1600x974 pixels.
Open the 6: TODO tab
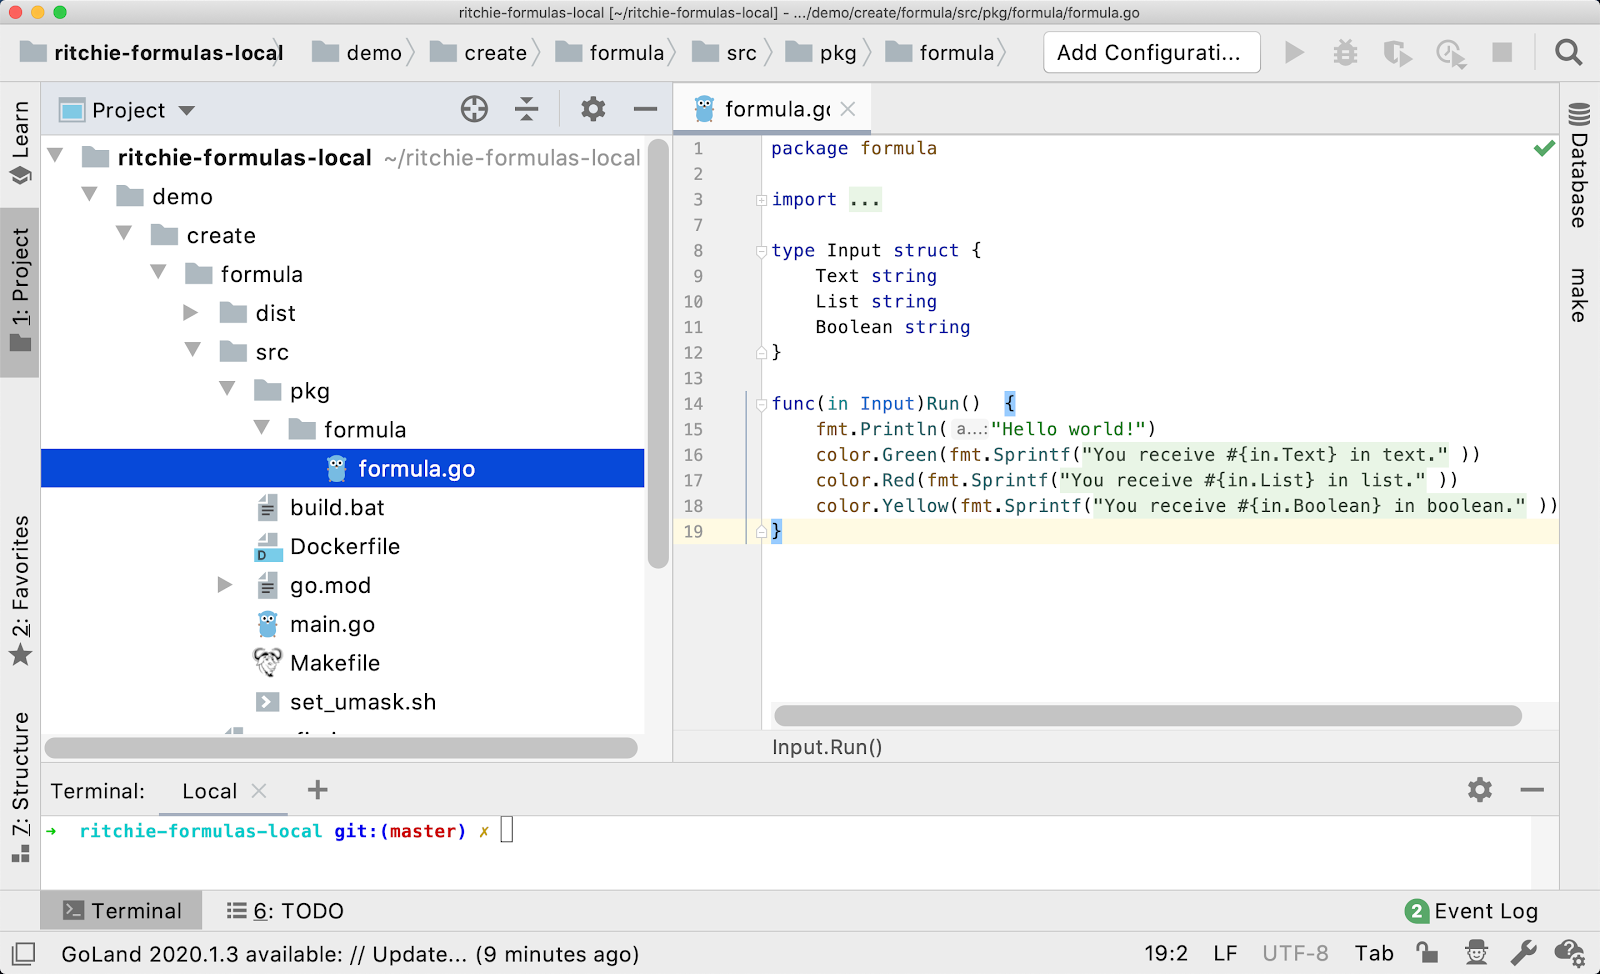(285, 911)
